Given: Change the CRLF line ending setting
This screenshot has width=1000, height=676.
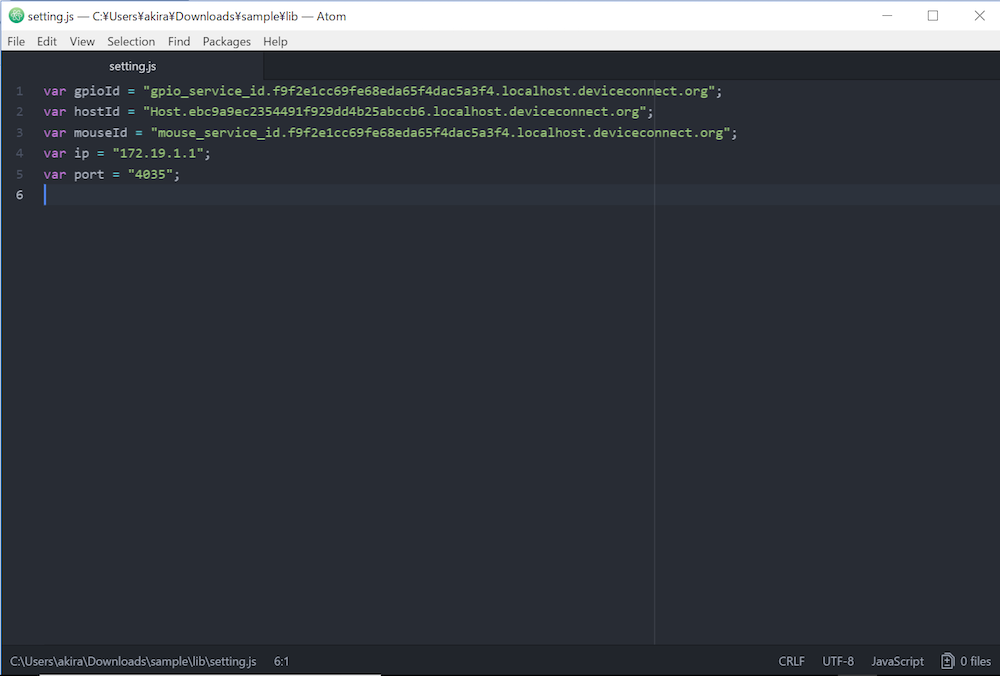Looking at the screenshot, I should tap(791, 661).
